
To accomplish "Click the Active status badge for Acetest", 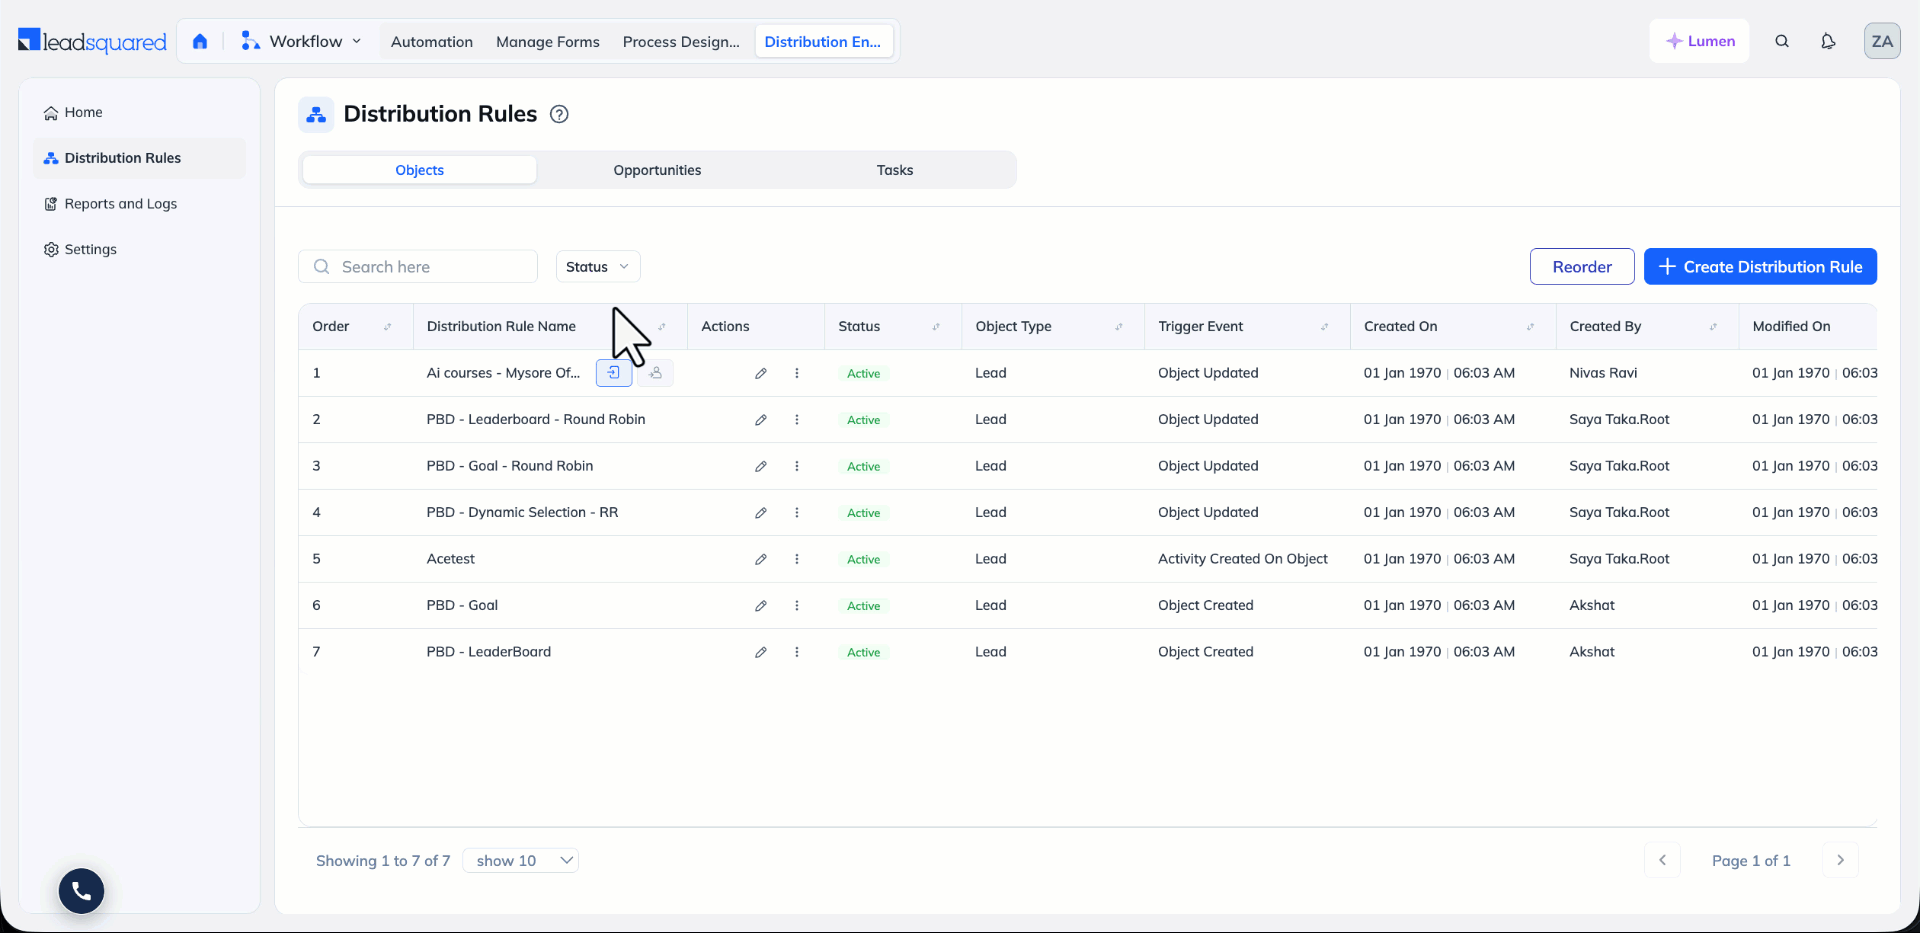I will click(x=864, y=560).
